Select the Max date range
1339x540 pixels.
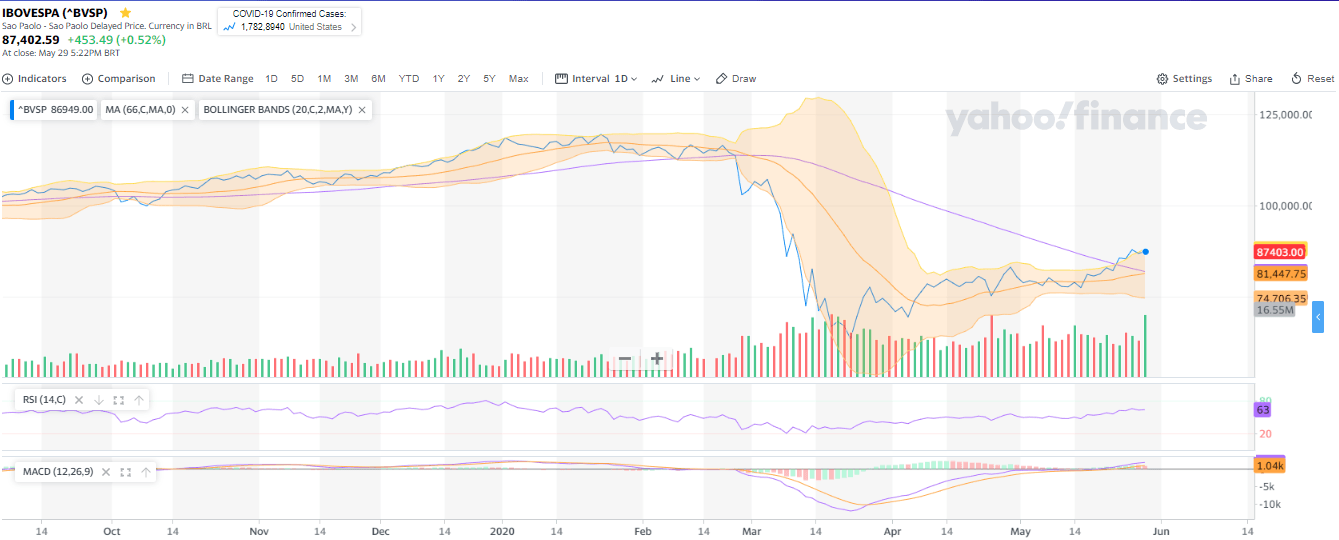518,79
